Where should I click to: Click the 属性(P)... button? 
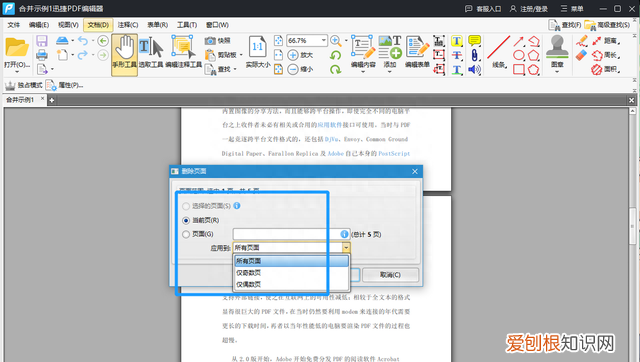(x=65, y=85)
